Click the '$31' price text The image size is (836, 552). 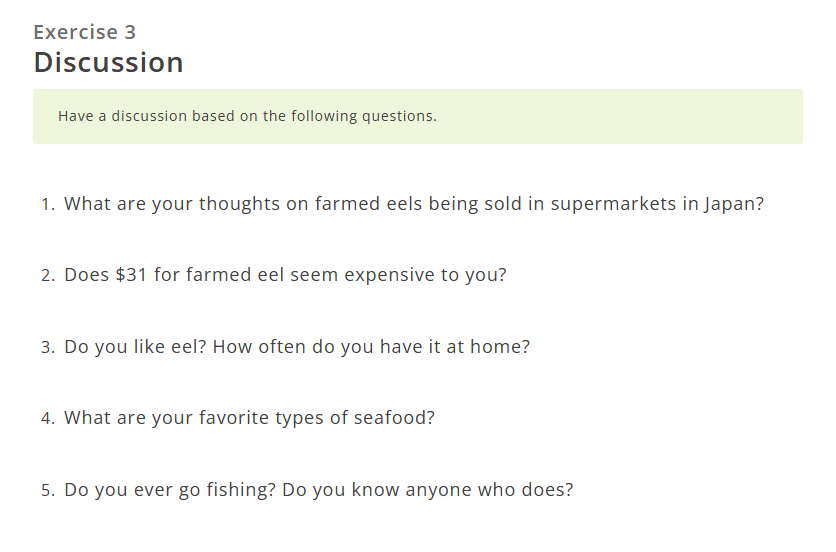click(x=131, y=275)
